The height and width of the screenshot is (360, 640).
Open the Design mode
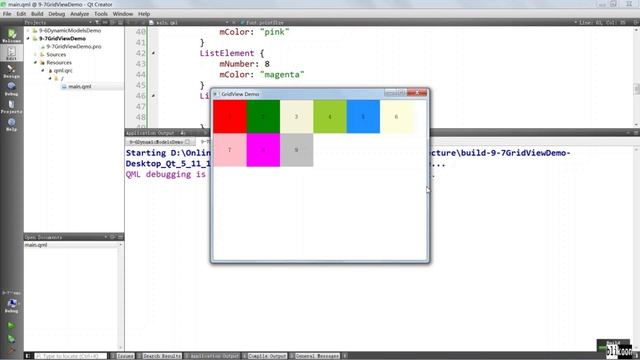pos(11,71)
